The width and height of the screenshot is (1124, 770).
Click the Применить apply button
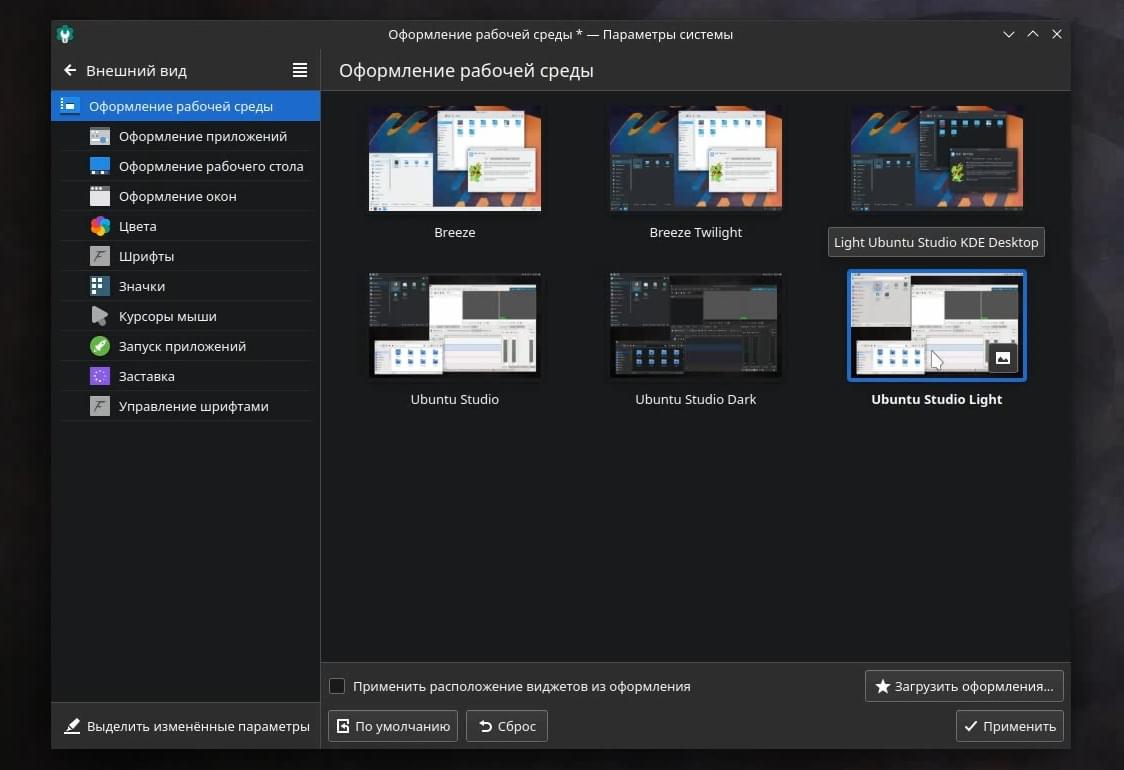1009,726
